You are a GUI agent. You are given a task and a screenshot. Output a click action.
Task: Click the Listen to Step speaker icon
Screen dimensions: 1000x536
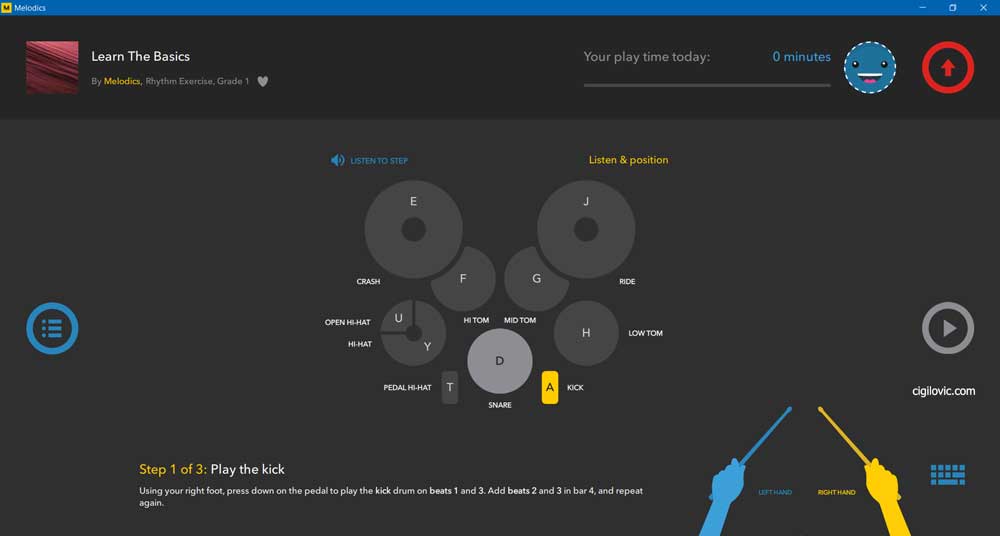pos(338,160)
